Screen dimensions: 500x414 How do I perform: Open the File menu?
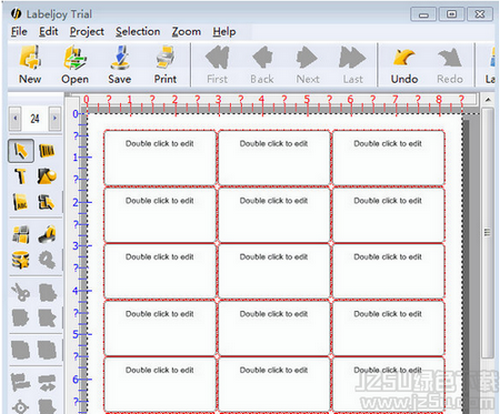tap(19, 32)
